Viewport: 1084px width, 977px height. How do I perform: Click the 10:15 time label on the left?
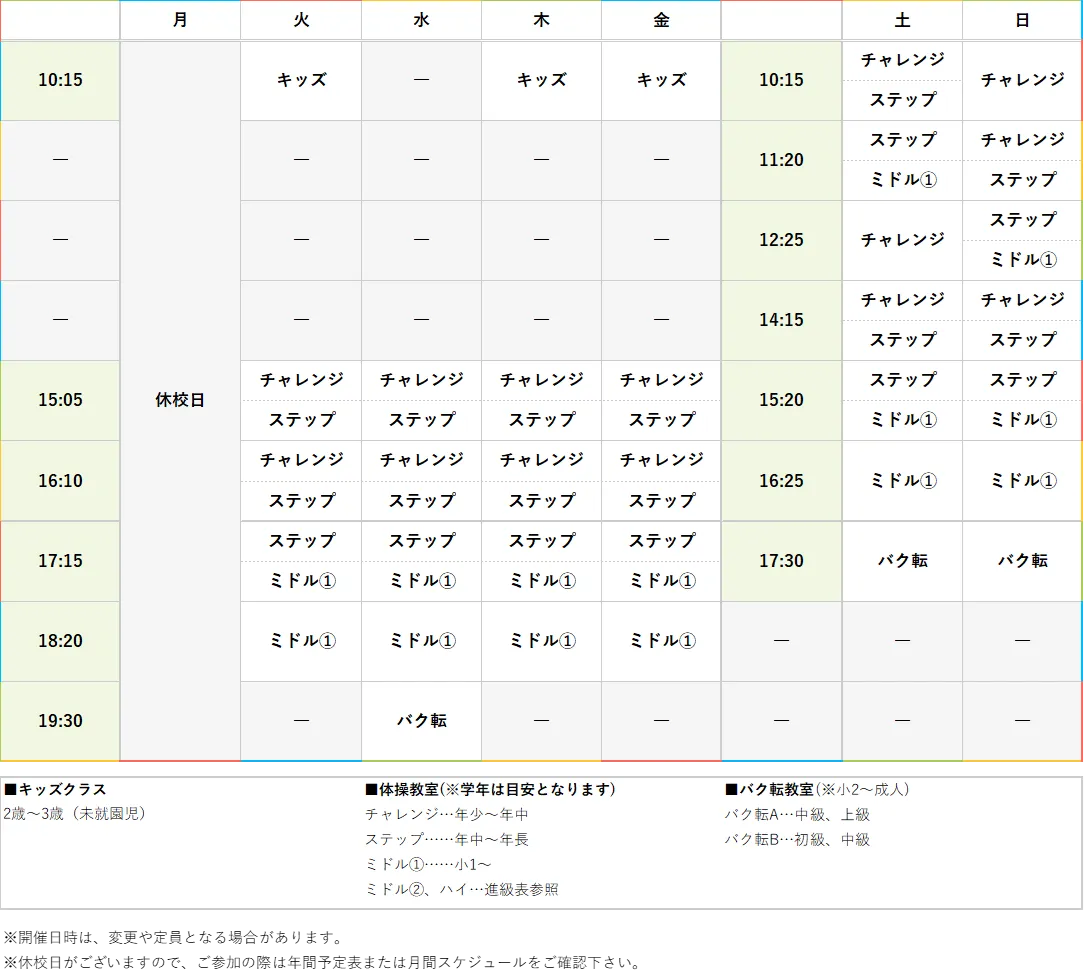coord(59,80)
